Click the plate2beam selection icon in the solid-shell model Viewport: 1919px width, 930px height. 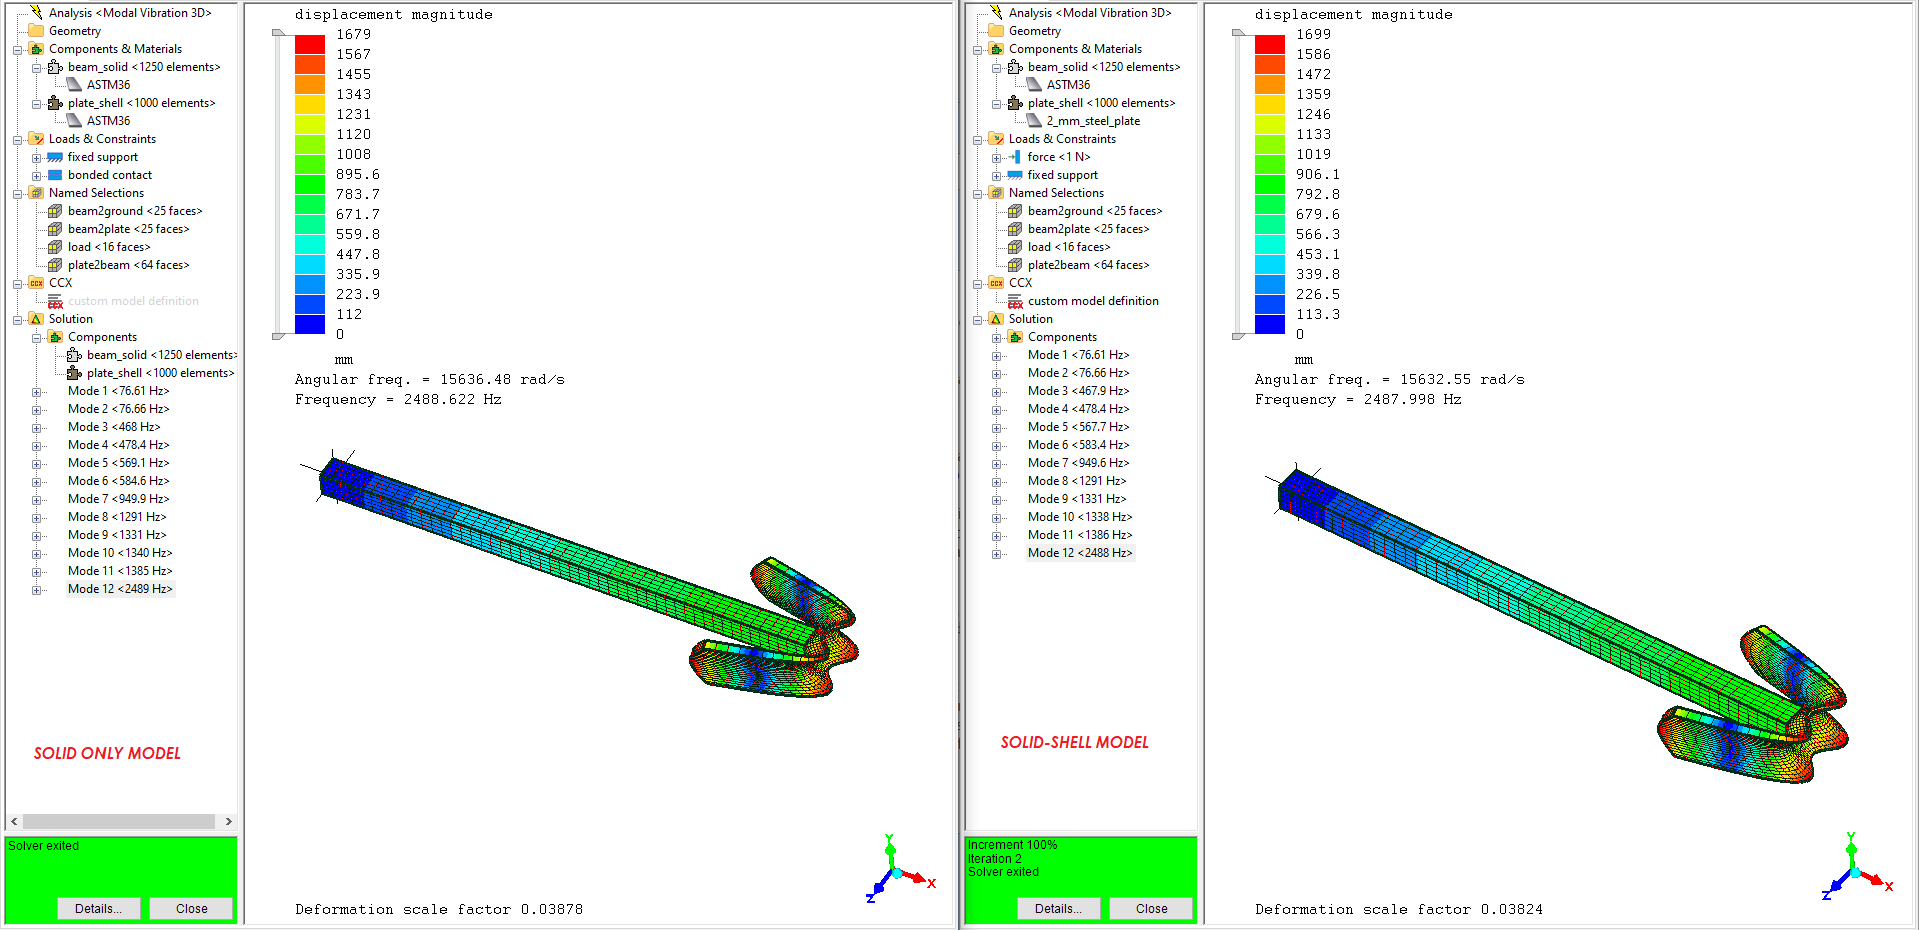click(x=1015, y=265)
